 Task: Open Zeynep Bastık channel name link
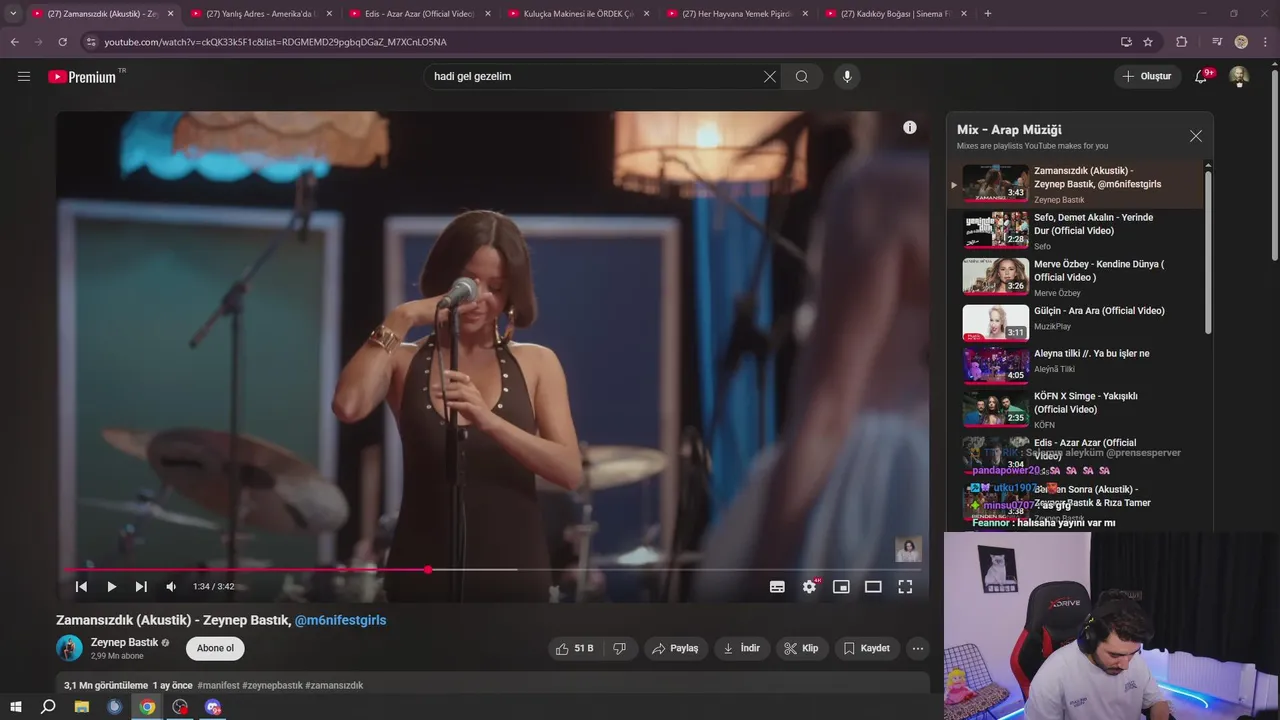coord(124,642)
